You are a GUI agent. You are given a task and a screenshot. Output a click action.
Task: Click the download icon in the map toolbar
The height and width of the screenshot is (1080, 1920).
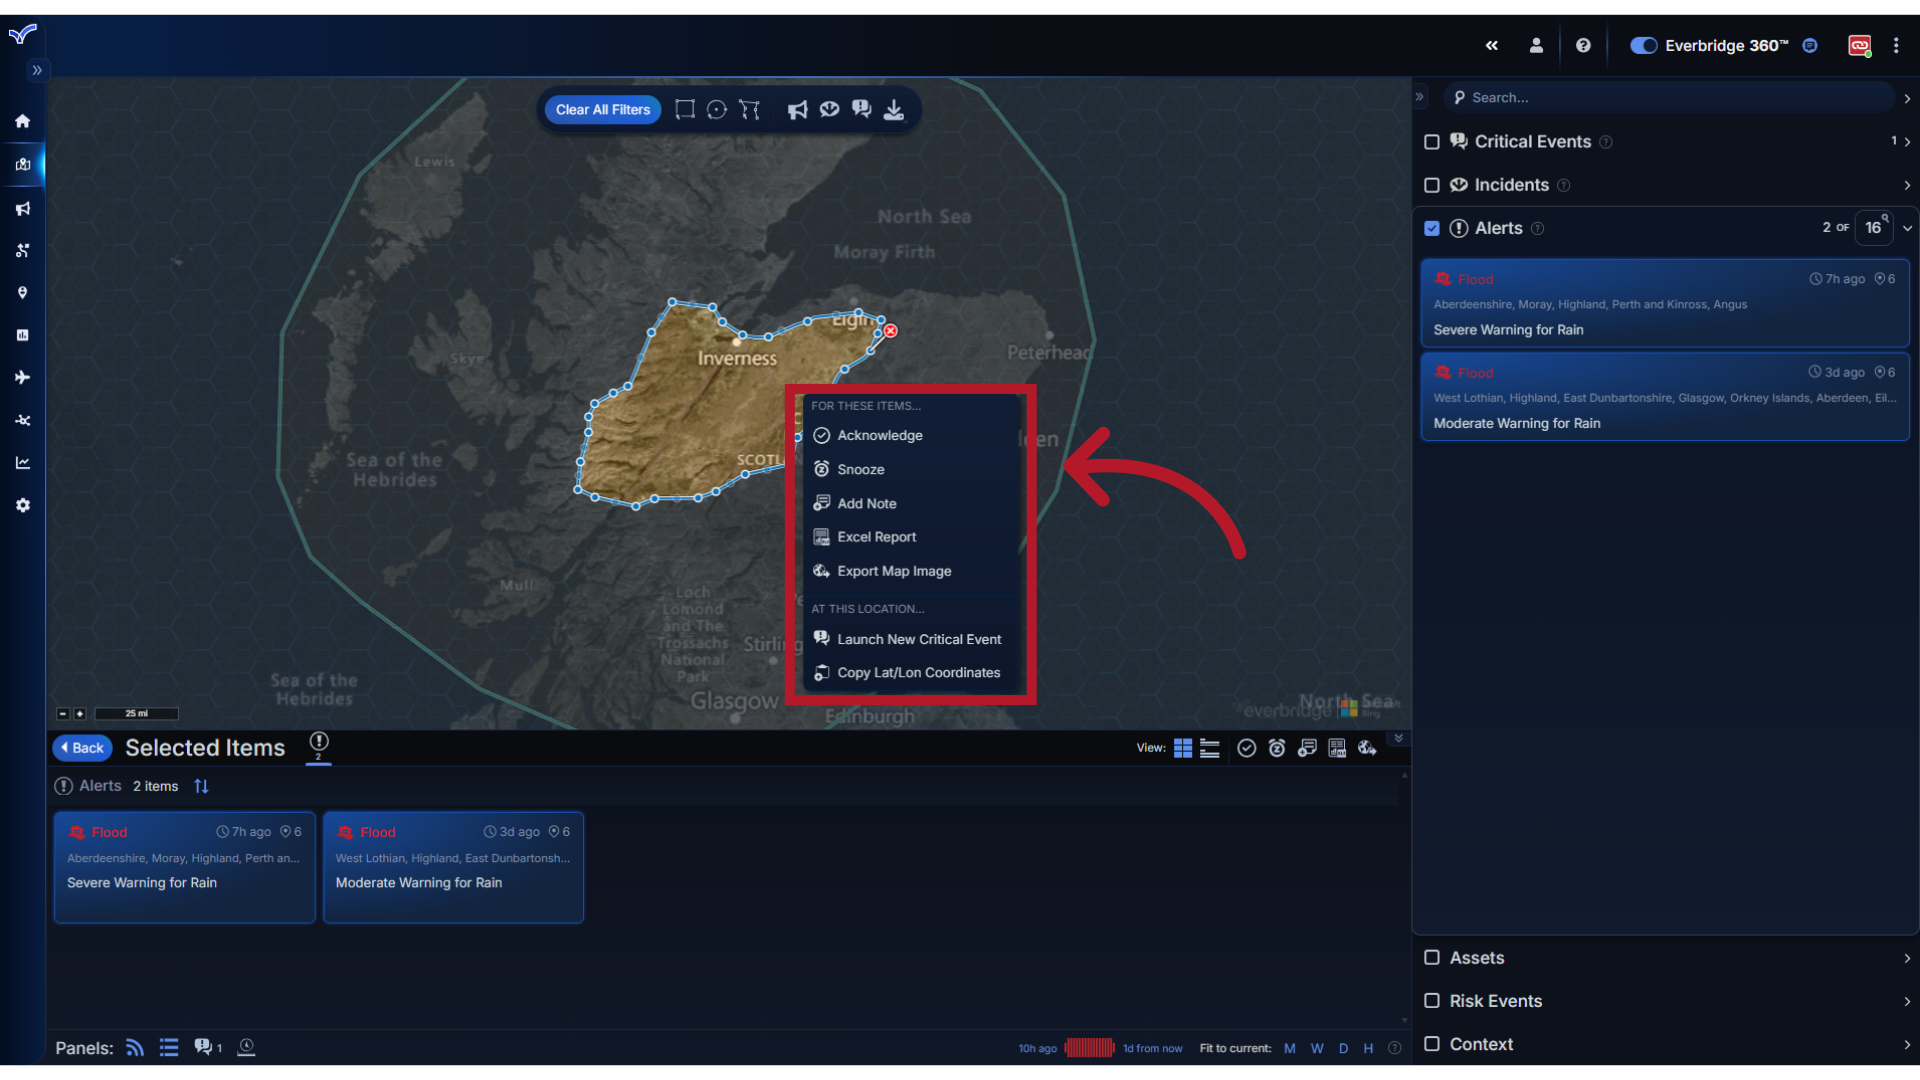pos(894,110)
